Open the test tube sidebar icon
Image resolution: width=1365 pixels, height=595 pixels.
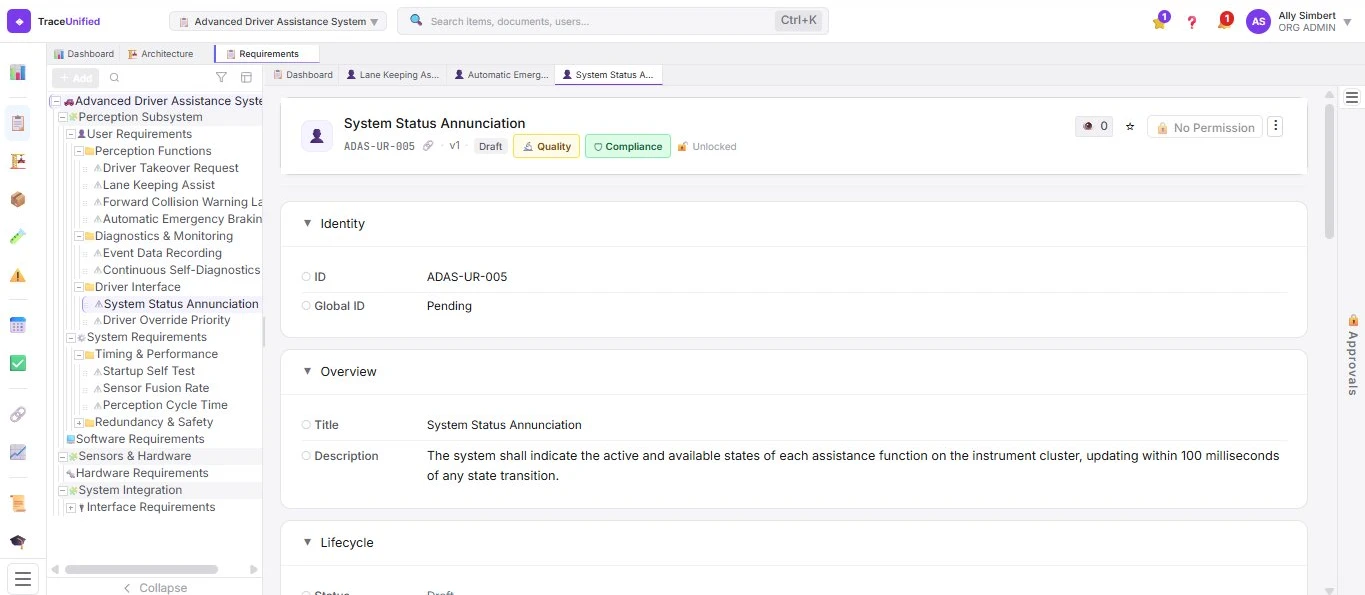point(18,237)
